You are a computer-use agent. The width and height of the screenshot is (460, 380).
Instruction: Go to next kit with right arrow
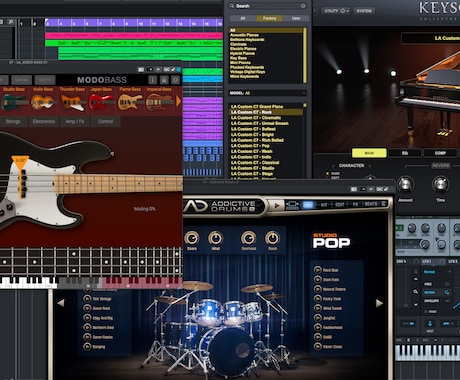(379, 303)
